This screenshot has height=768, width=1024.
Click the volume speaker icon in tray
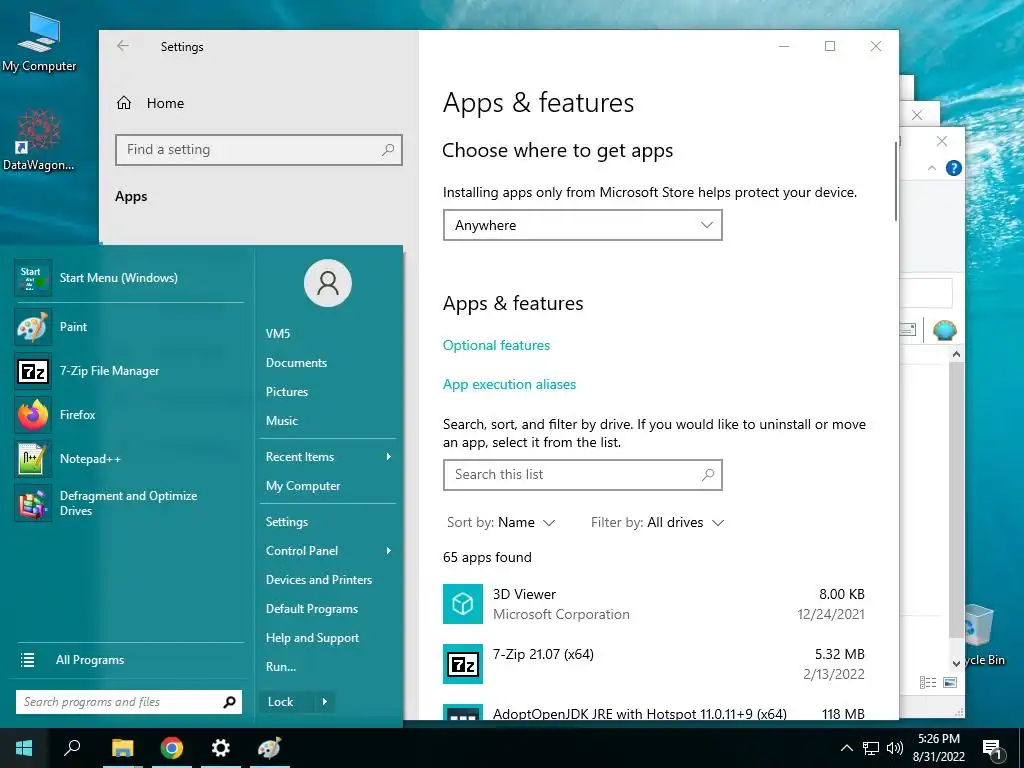895,748
